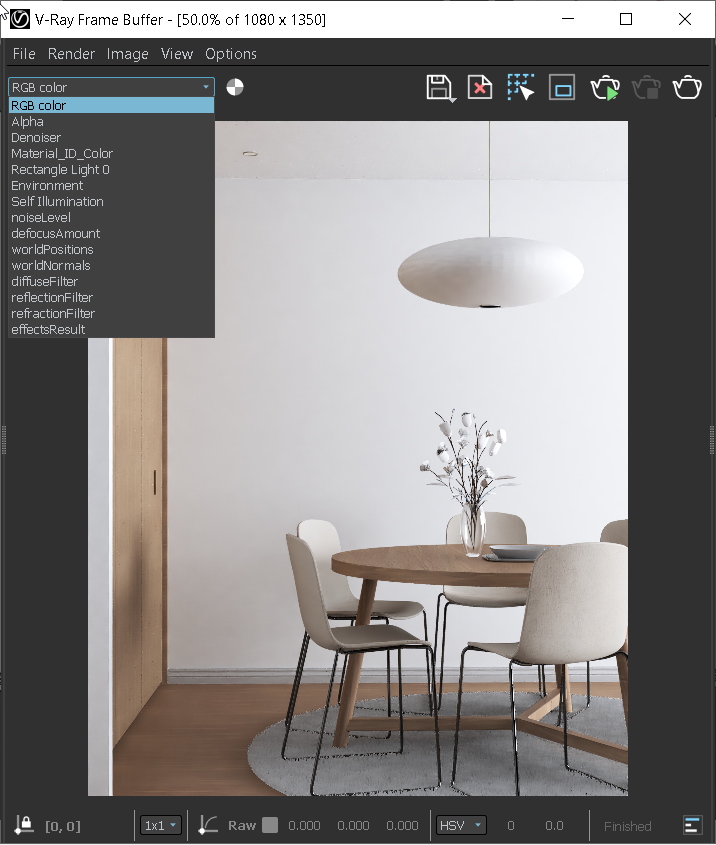Select the worldNormals channel
The width and height of the screenshot is (716, 845).
pos(112,266)
